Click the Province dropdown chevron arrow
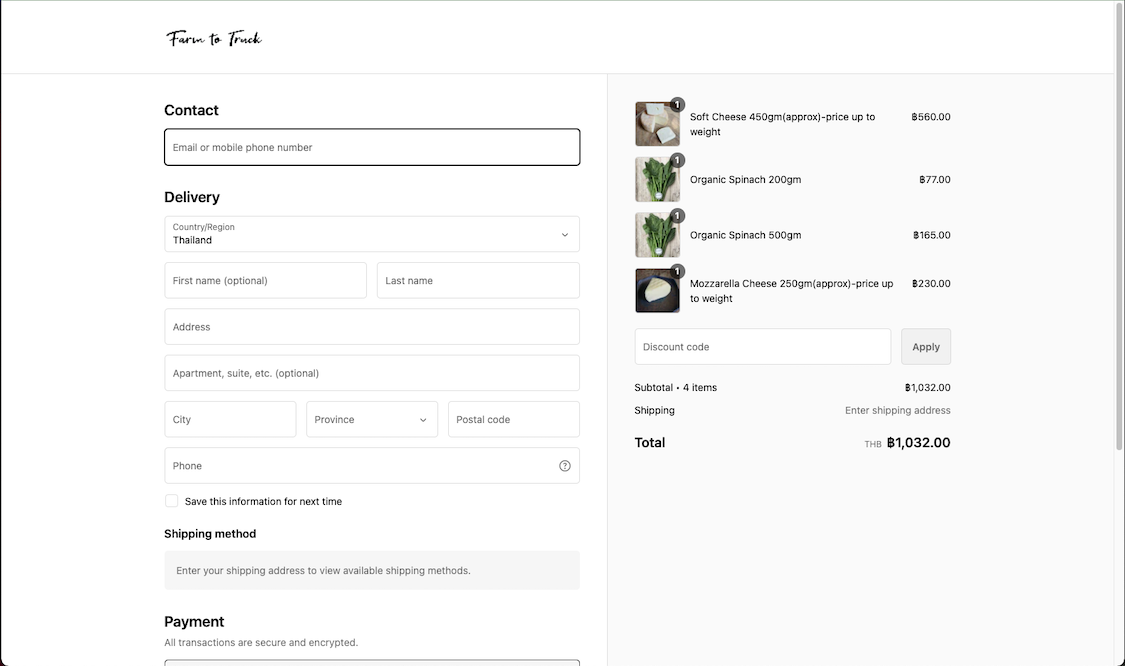Screen dimensions: 1125x666 click(423, 420)
